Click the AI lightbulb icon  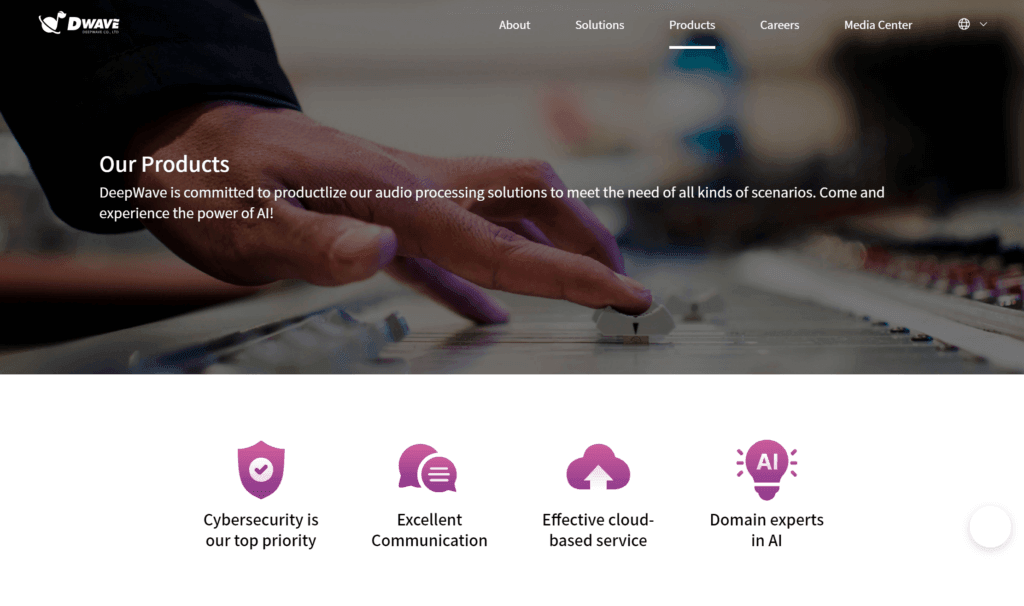tap(767, 470)
